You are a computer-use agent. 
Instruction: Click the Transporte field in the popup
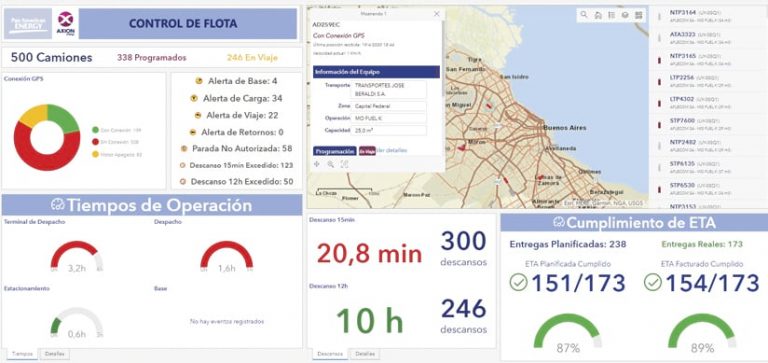click(389, 90)
